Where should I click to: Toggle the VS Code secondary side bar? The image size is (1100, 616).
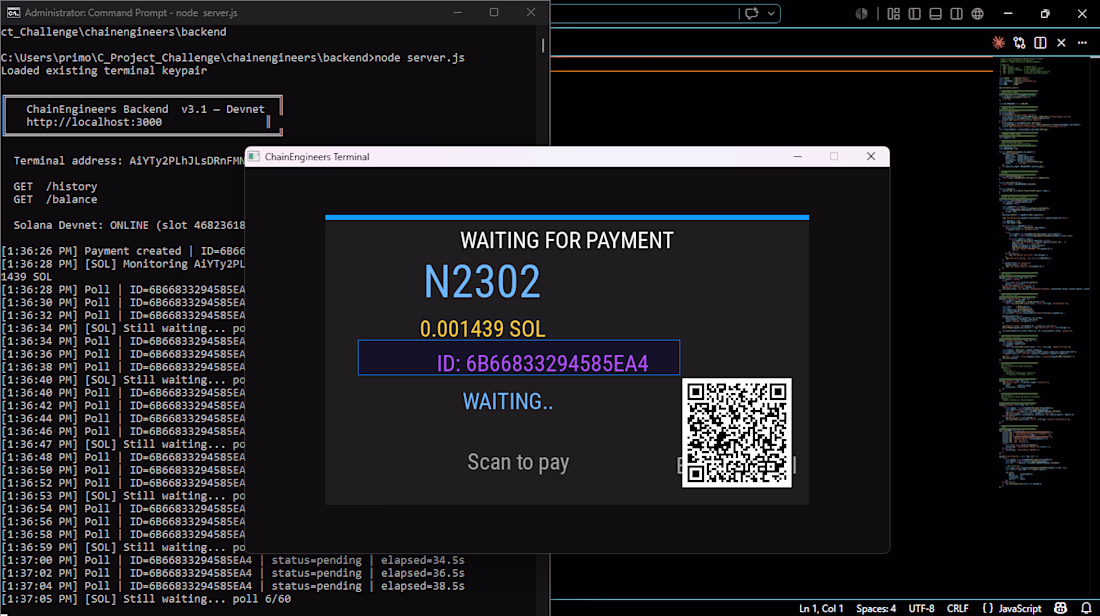pos(956,13)
